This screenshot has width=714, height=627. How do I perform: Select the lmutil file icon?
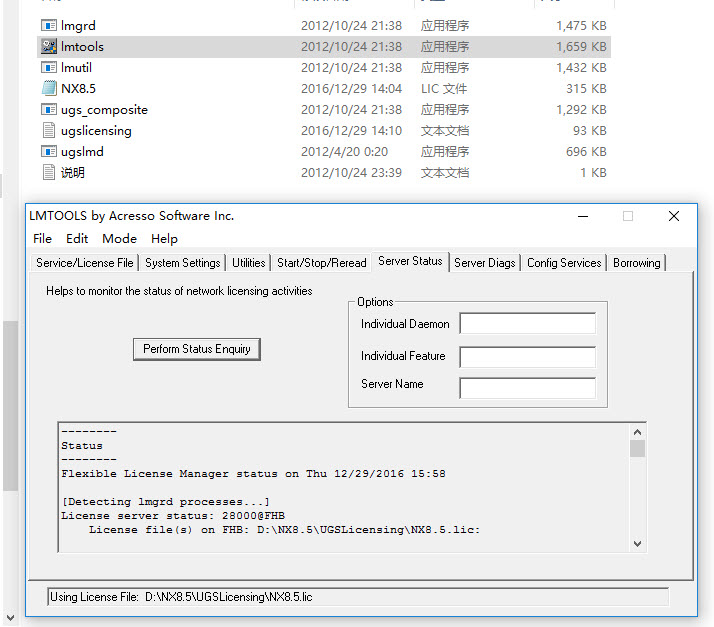tap(49, 67)
